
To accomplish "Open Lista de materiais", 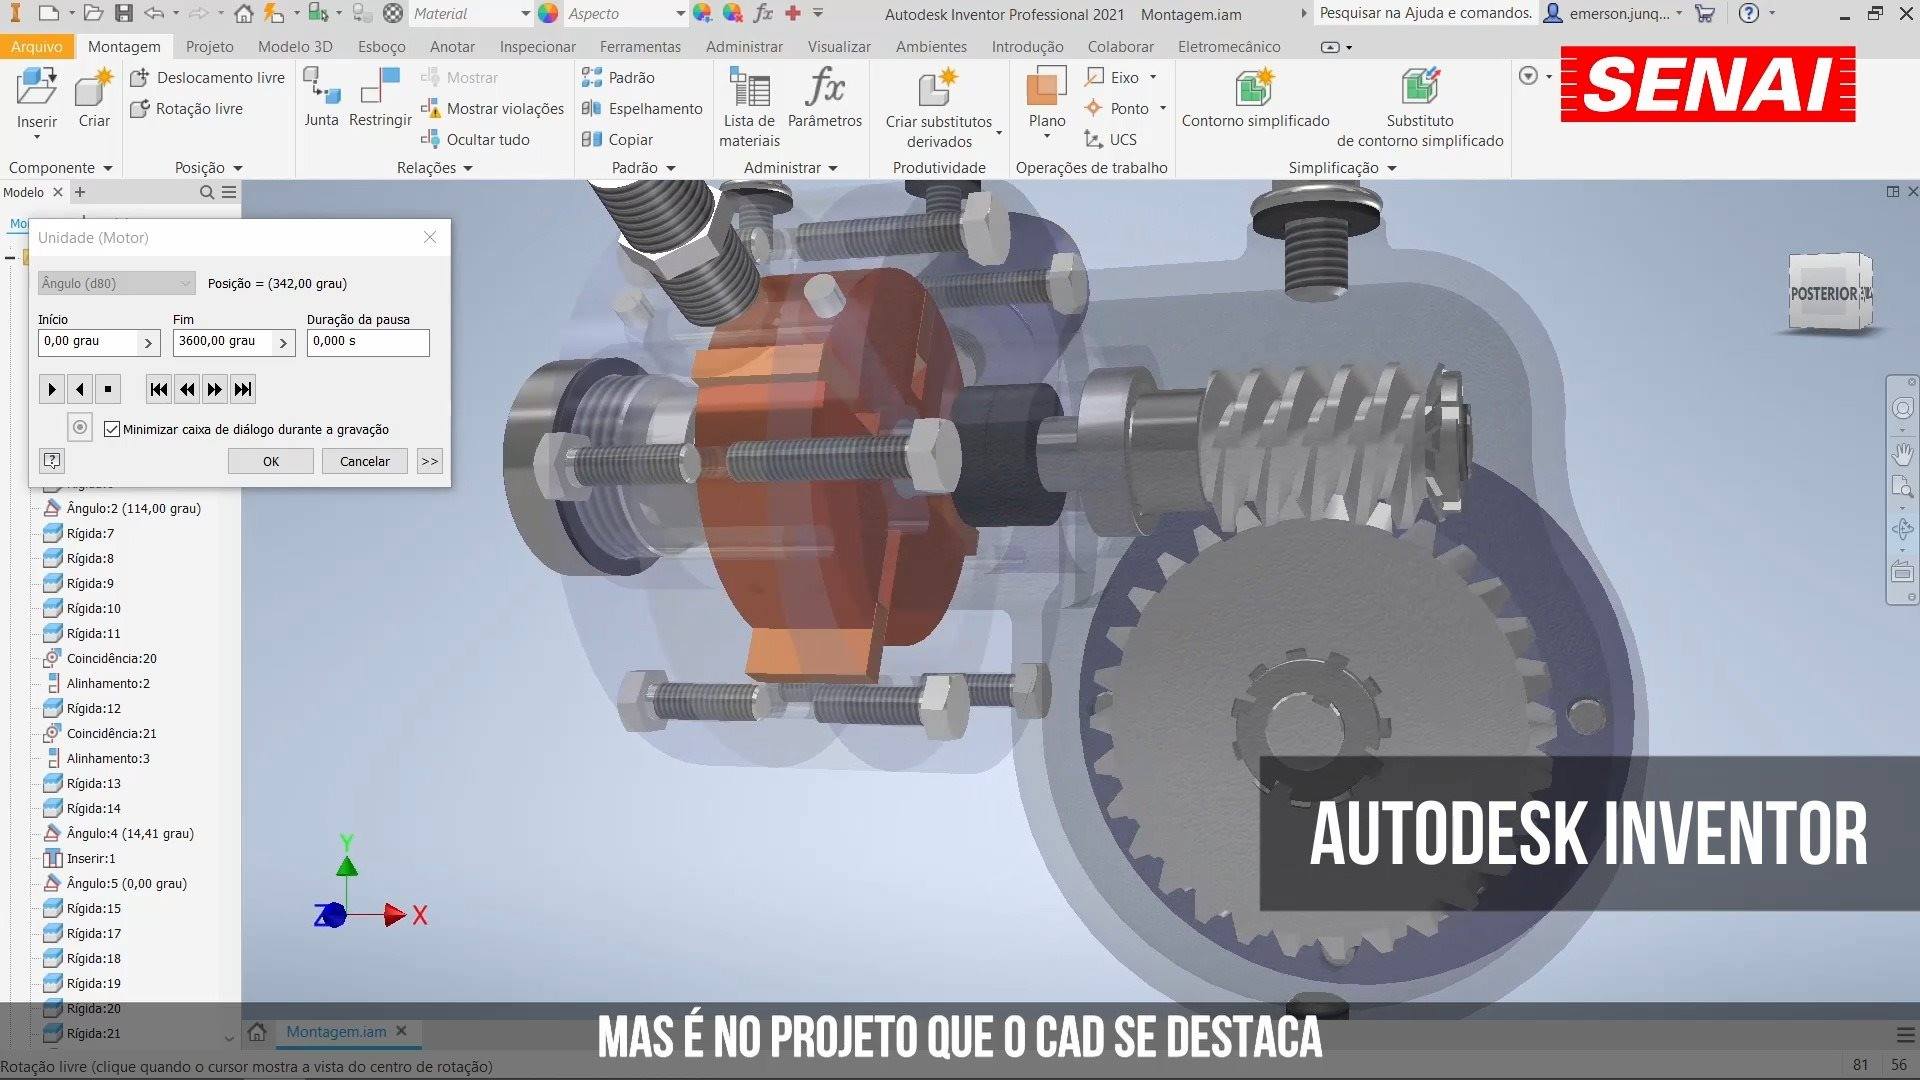I will [x=749, y=107].
